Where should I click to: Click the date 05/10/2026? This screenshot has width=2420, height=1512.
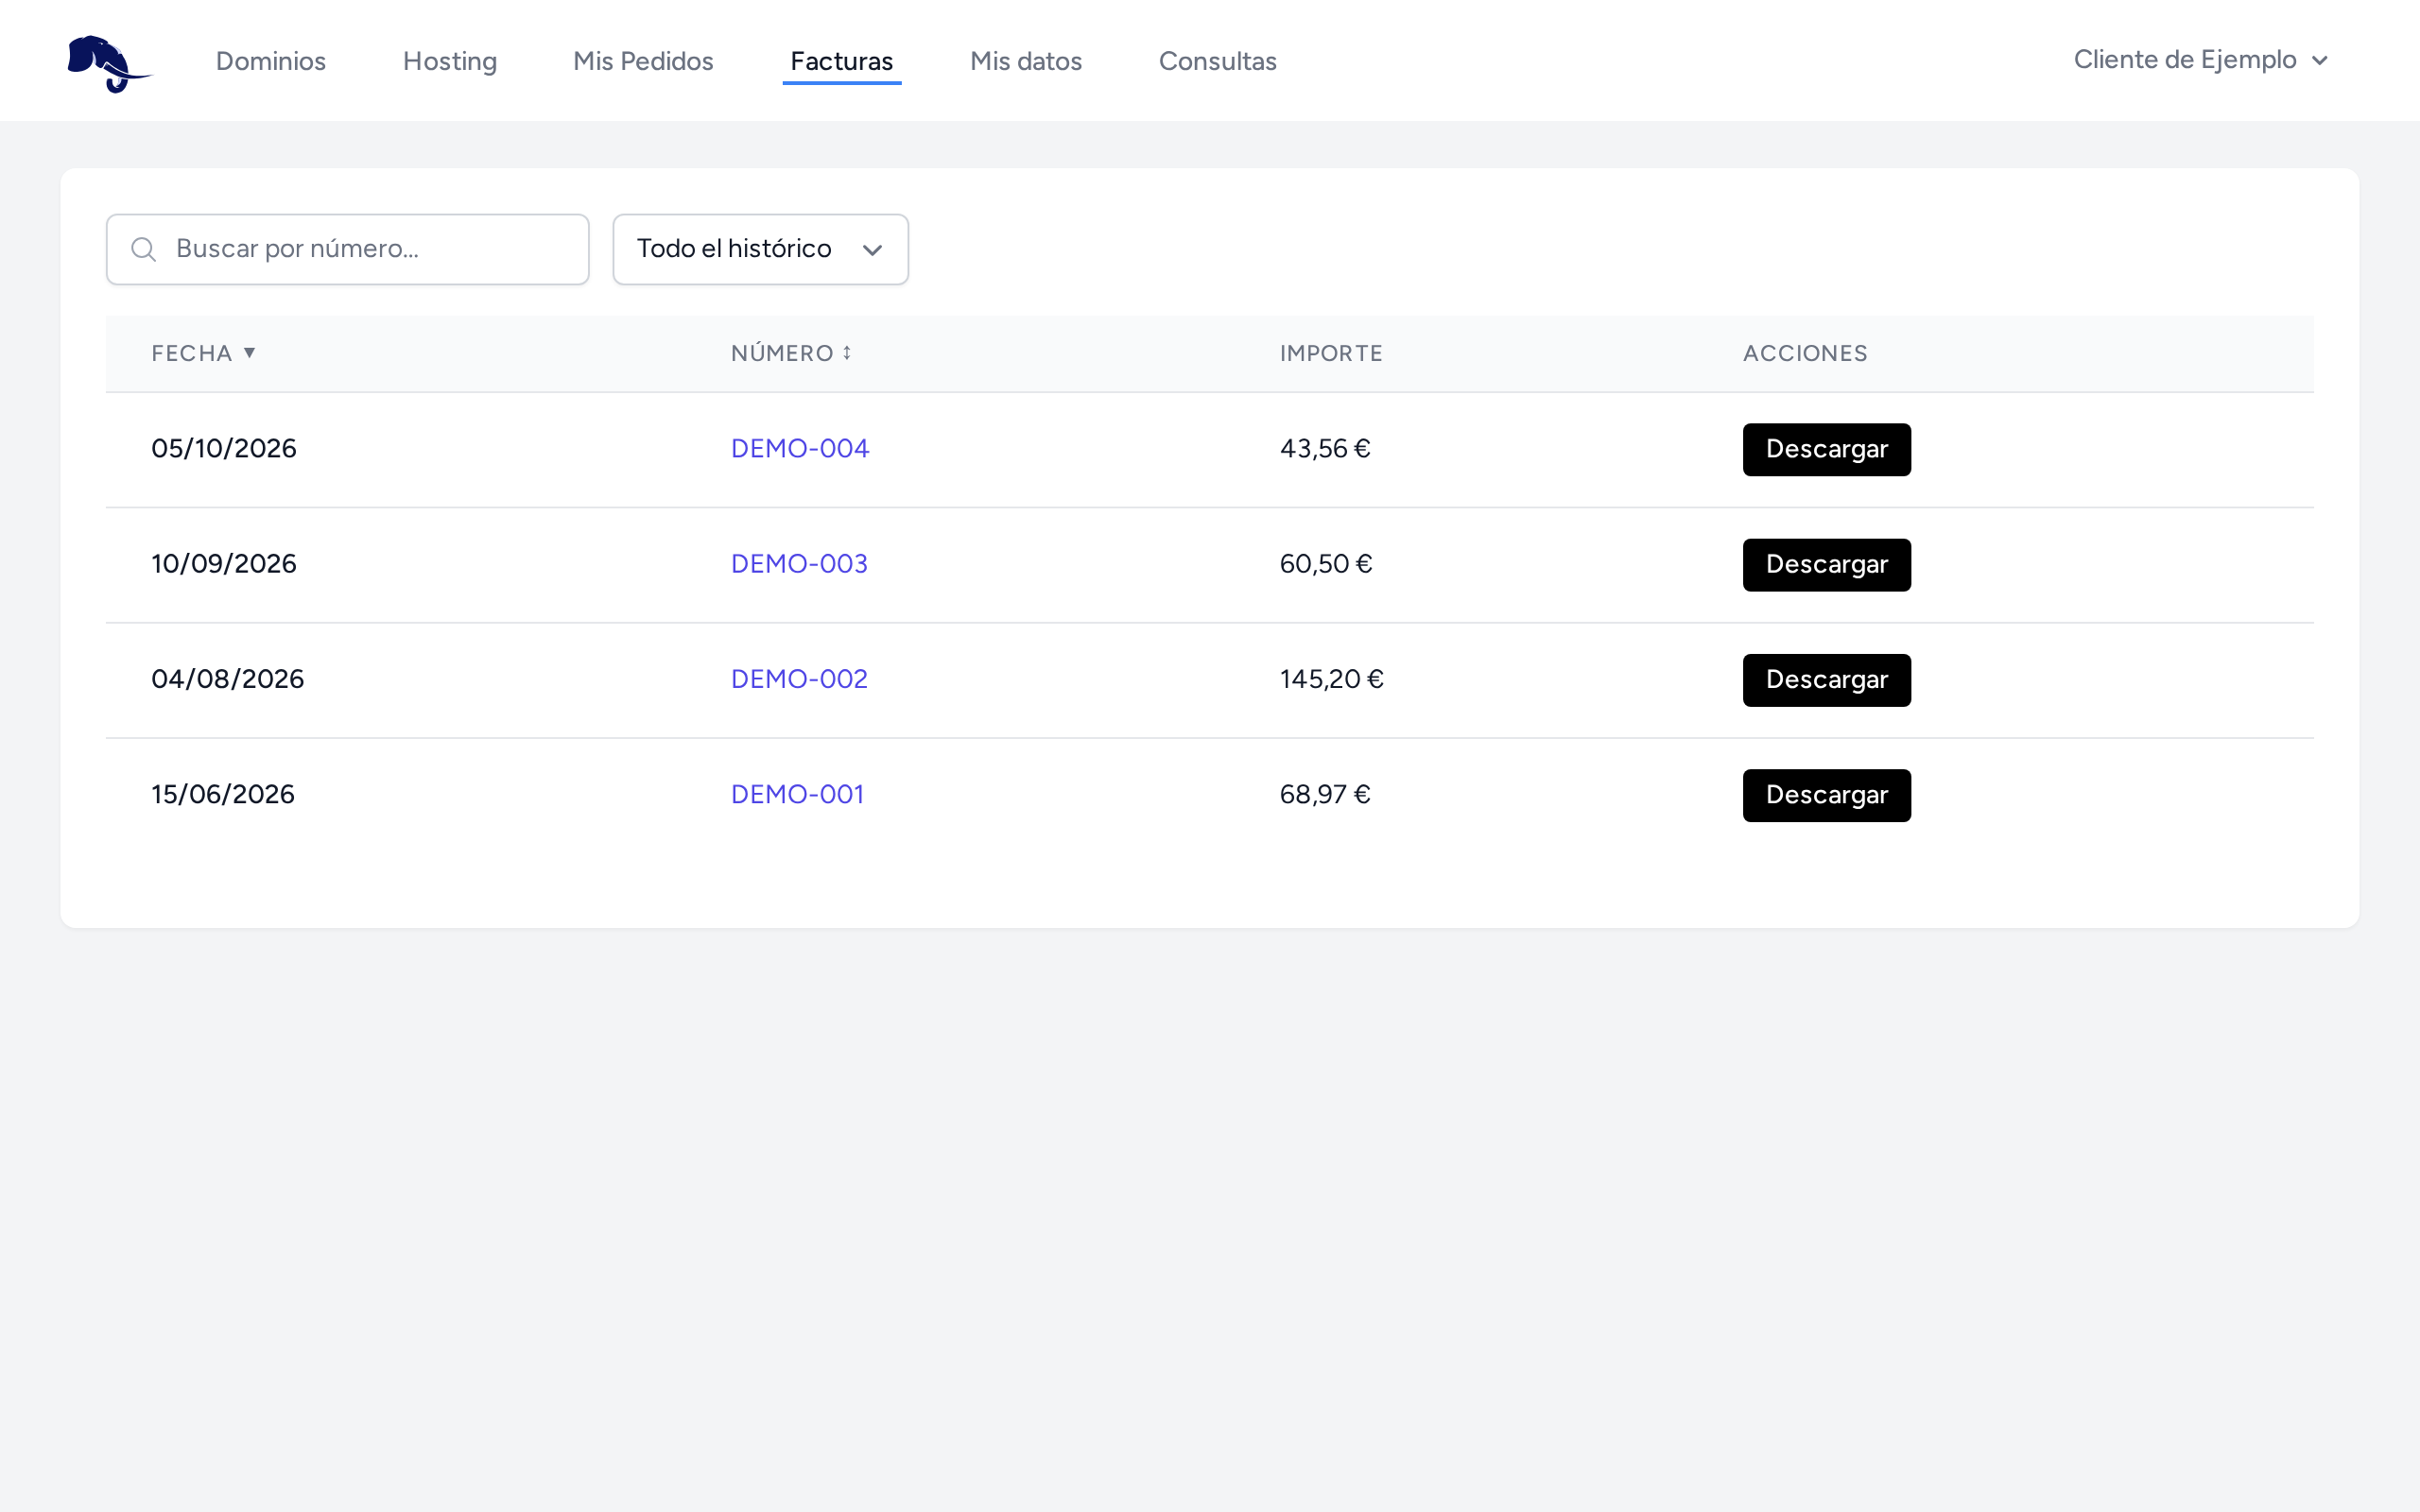224,448
